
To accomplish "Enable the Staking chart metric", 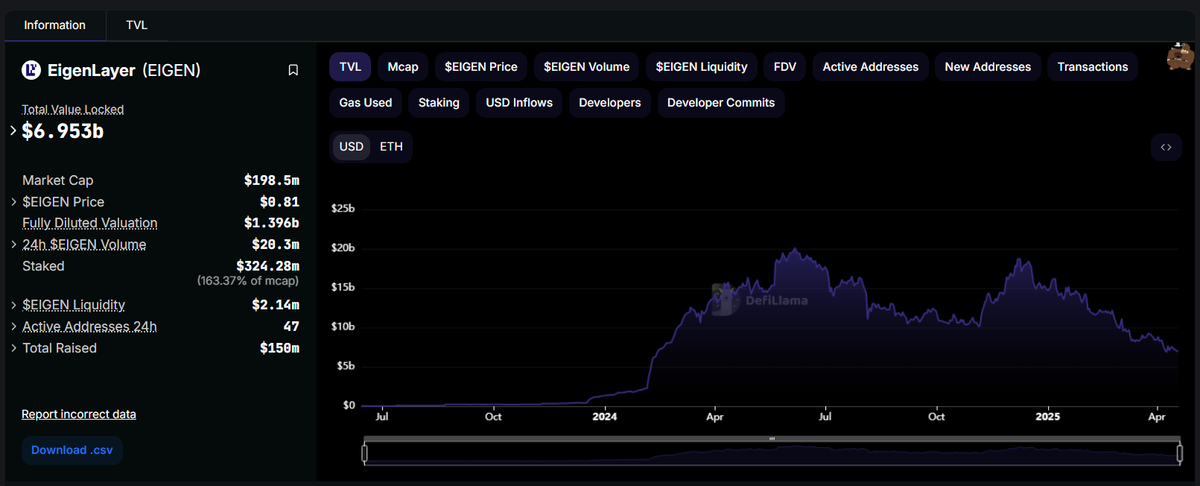I will coord(439,103).
